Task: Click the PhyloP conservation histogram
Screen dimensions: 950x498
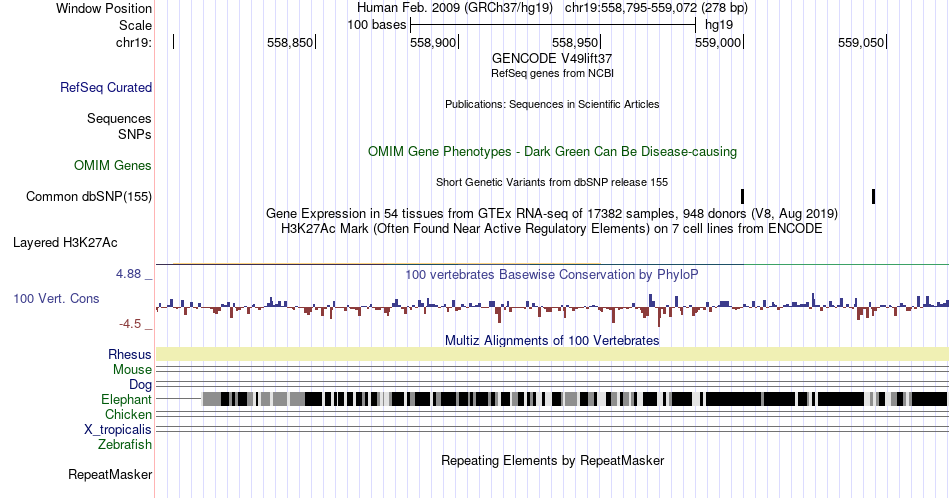Action: click(552, 309)
